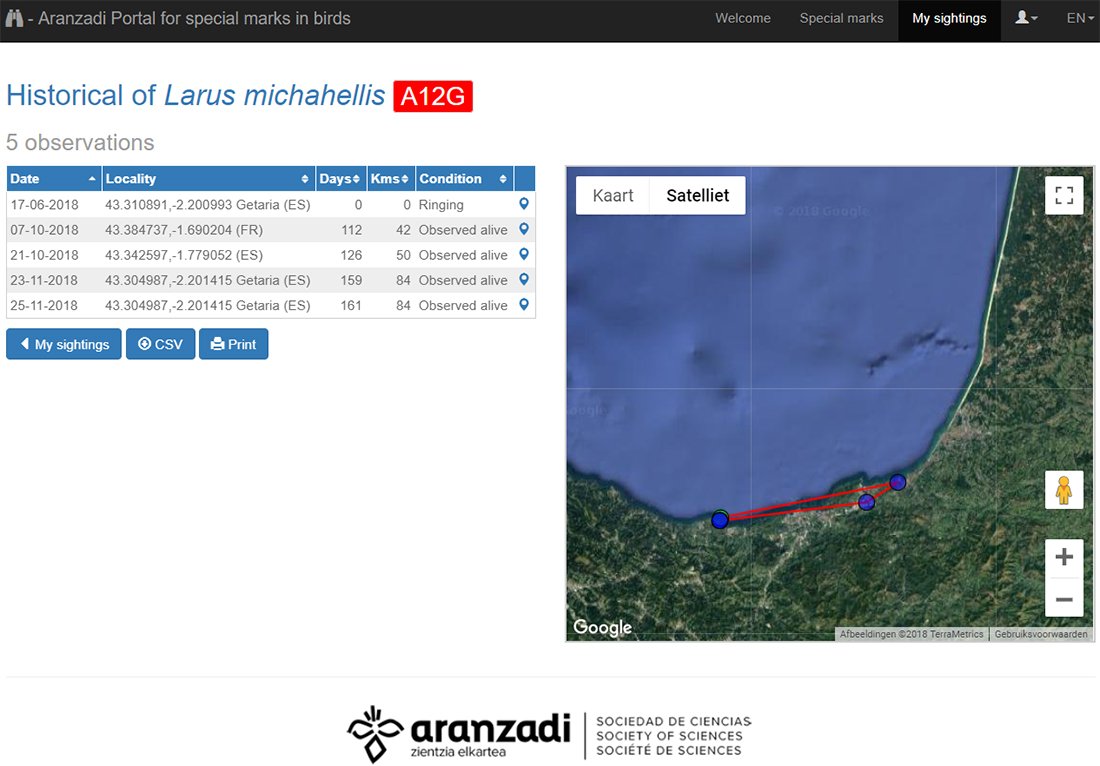Zoom out on the map
Viewport: 1100px width, 766px height.
[1064, 599]
